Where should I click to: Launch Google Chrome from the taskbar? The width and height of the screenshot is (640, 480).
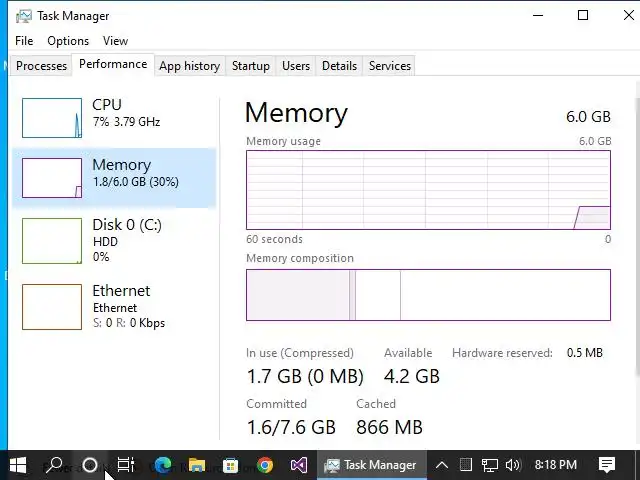[265, 465]
